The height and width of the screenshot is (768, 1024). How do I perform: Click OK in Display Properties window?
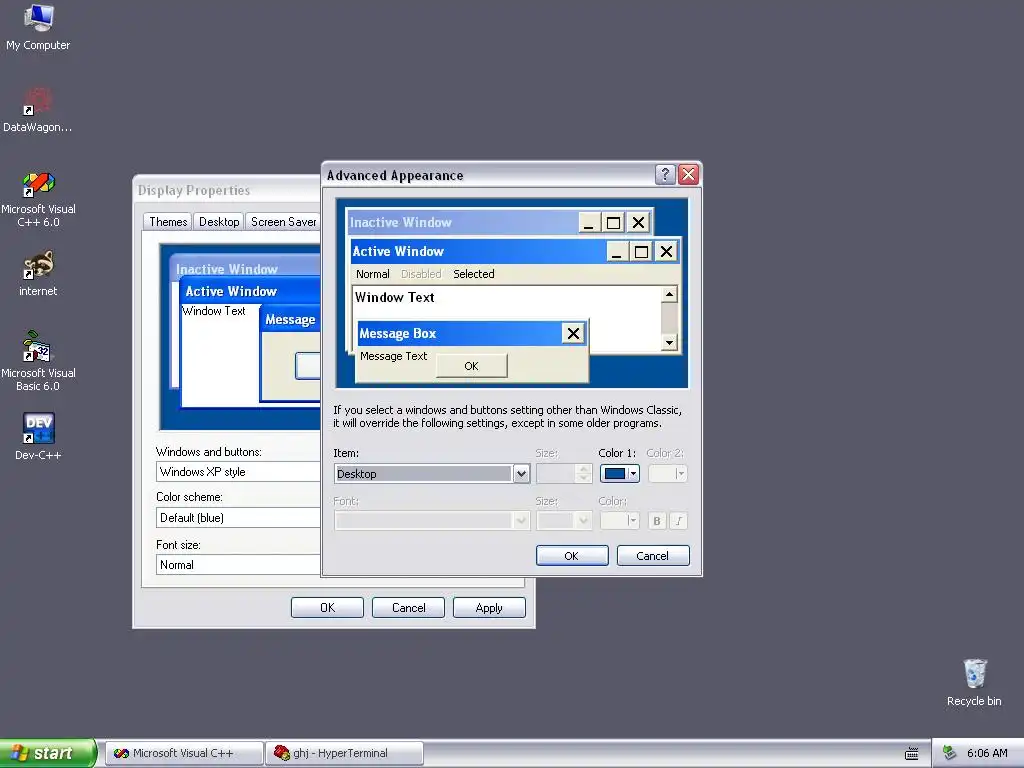[327, 608]
